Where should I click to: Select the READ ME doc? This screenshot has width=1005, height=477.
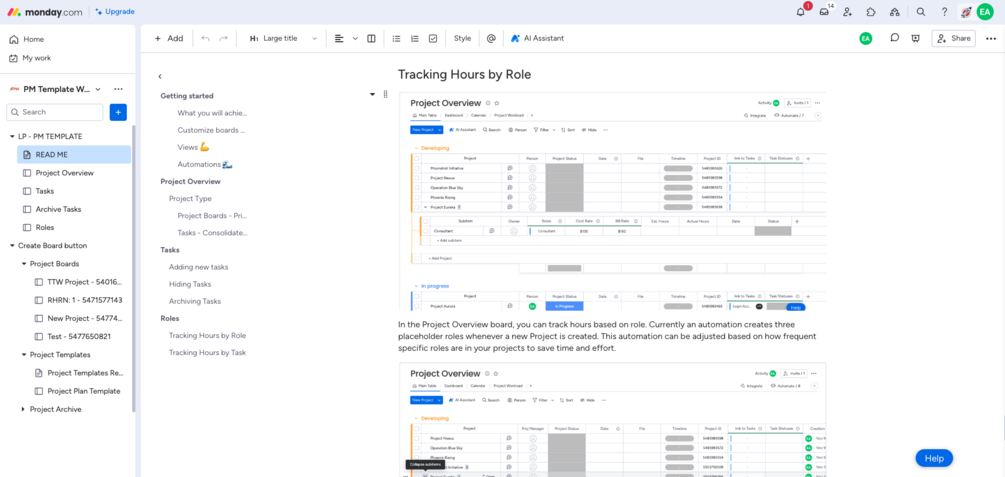coord(74,155)
